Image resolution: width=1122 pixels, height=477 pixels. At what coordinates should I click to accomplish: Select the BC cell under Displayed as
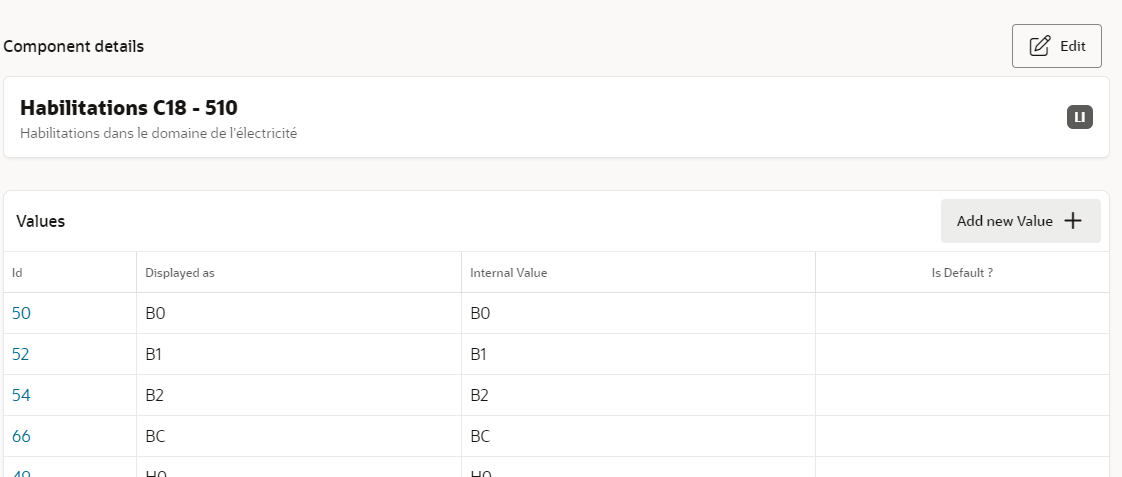156,436
